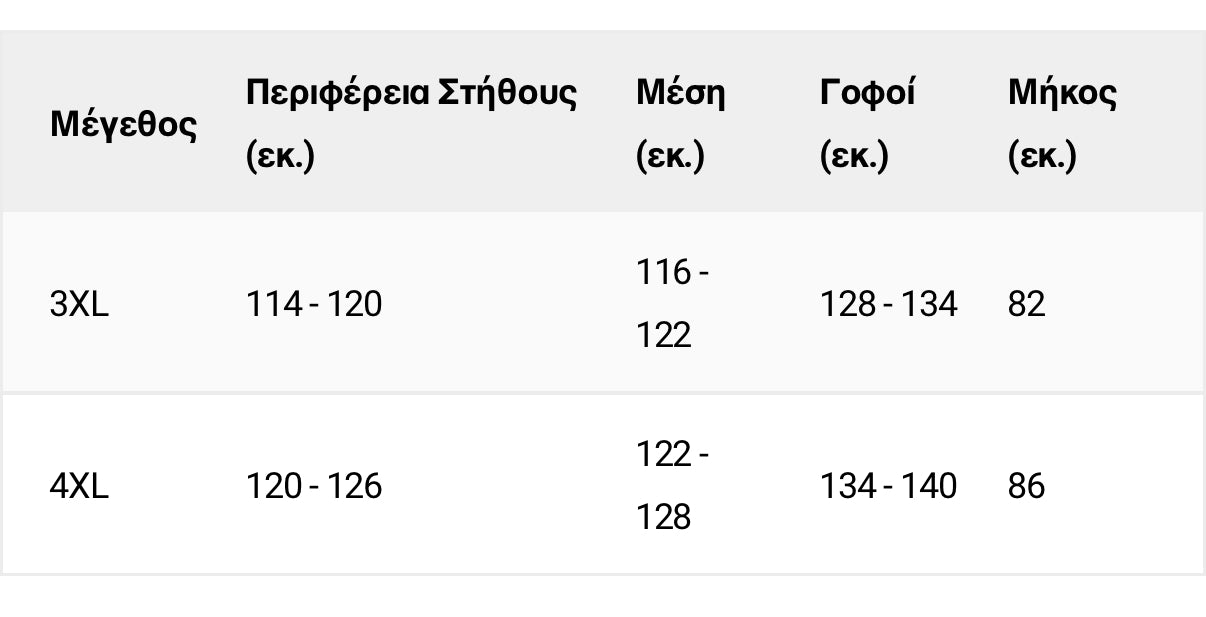1206x617 pixels.
Task: Click the Μήκος (εκ.) column header
Action: [1062, 124]
